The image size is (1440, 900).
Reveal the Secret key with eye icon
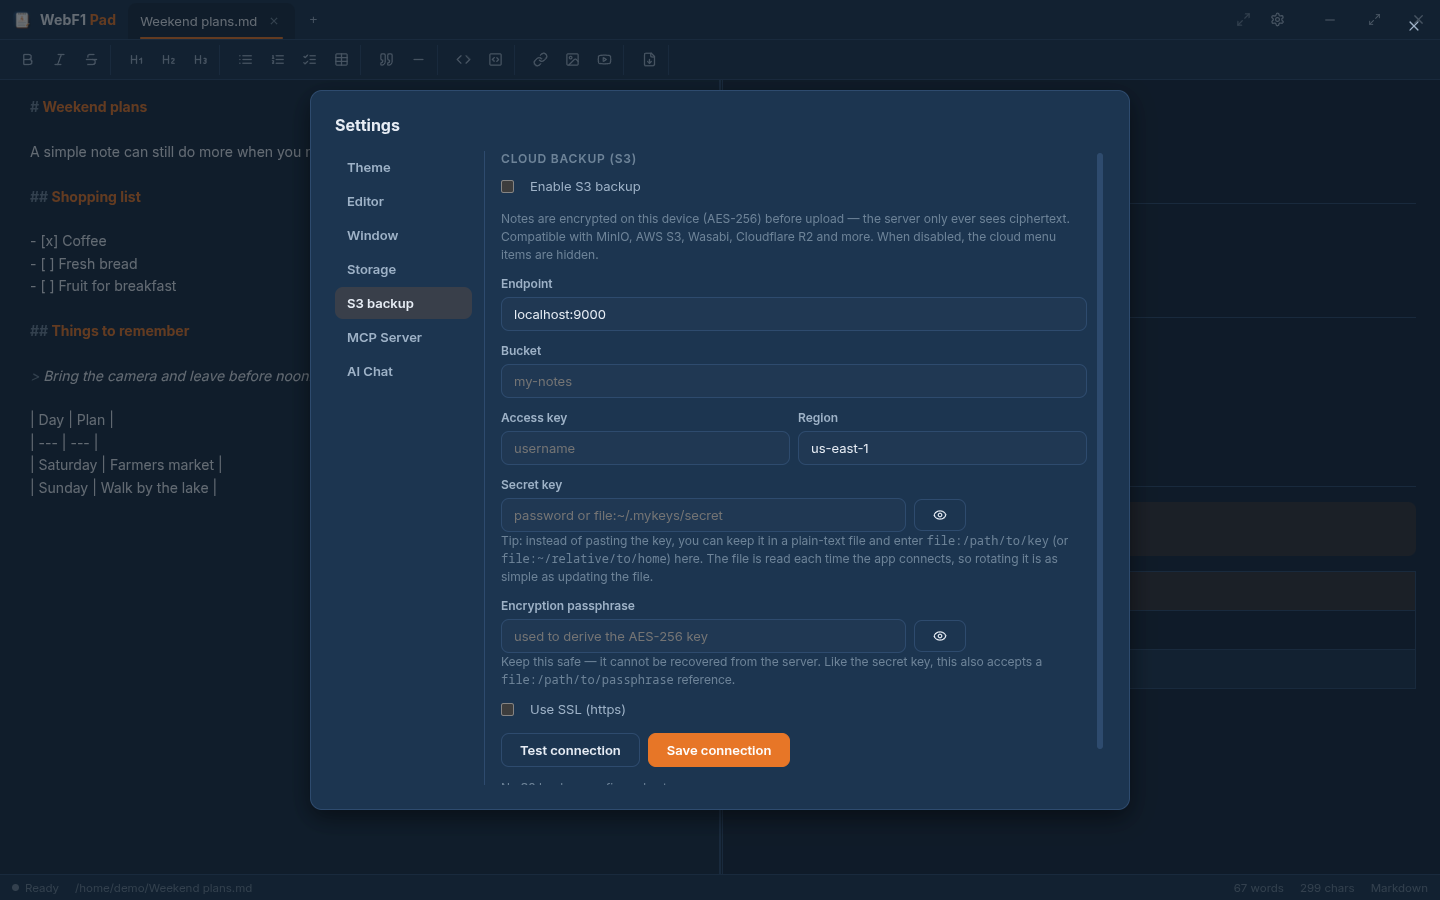coord(940,515)
